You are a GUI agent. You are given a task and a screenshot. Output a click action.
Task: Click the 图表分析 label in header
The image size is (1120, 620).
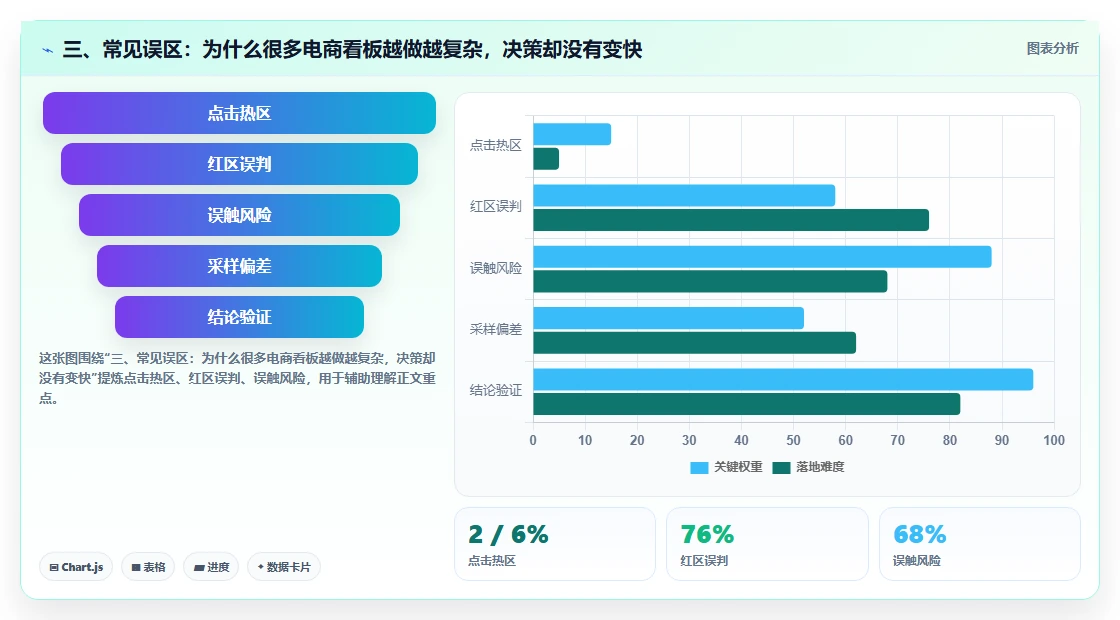coord(1052,49)
